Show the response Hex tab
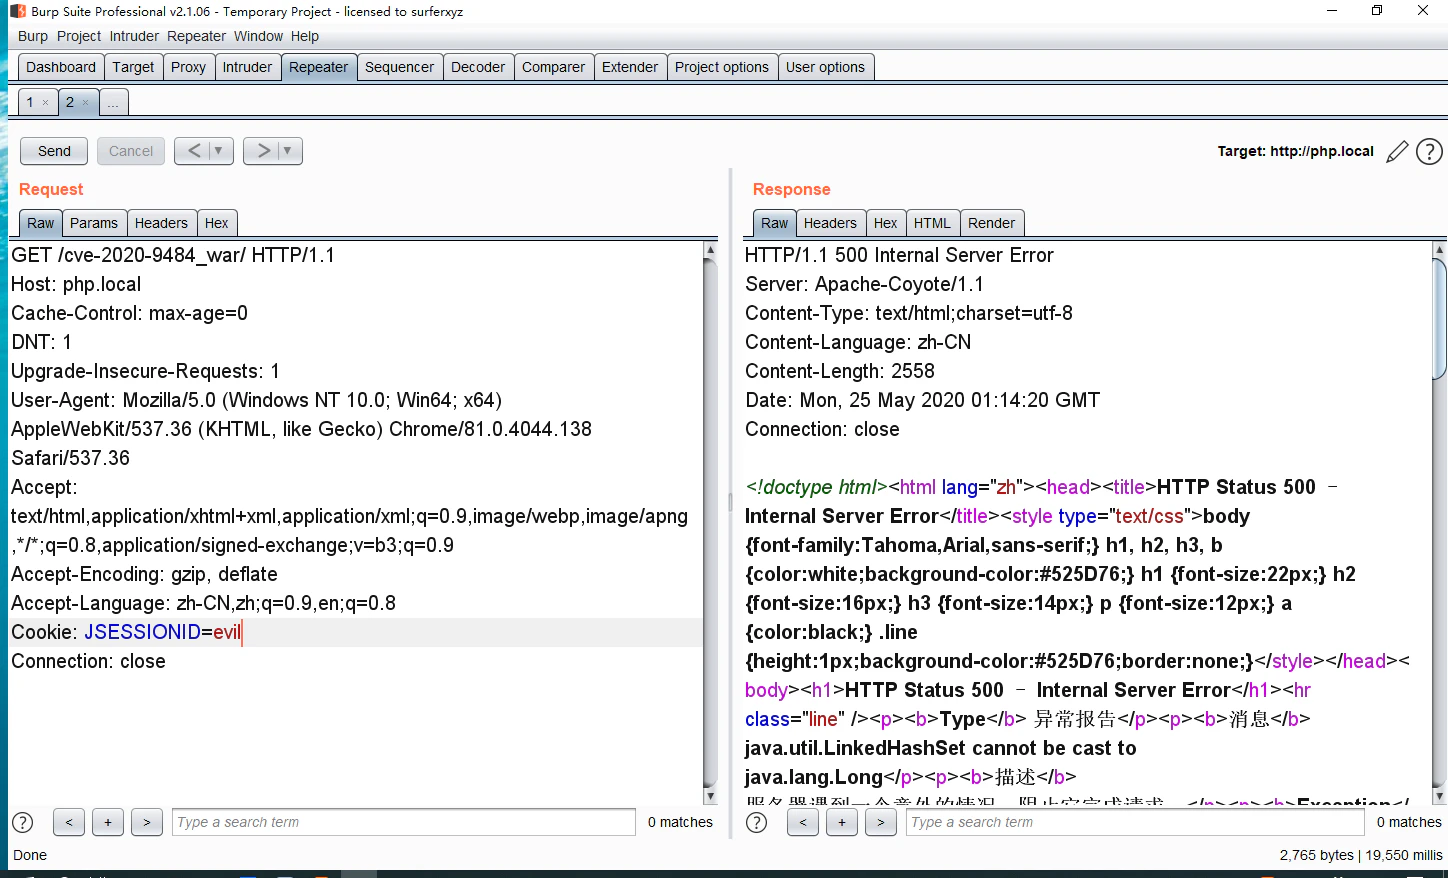This screenshot has height=878, width=1448. (x=886, y=223)
